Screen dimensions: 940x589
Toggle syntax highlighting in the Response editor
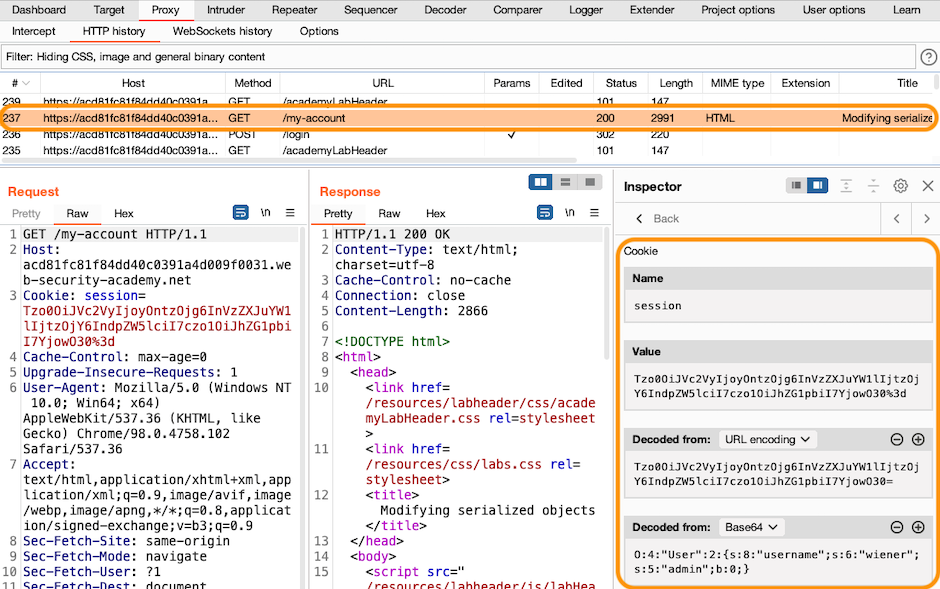coord(545,213)
